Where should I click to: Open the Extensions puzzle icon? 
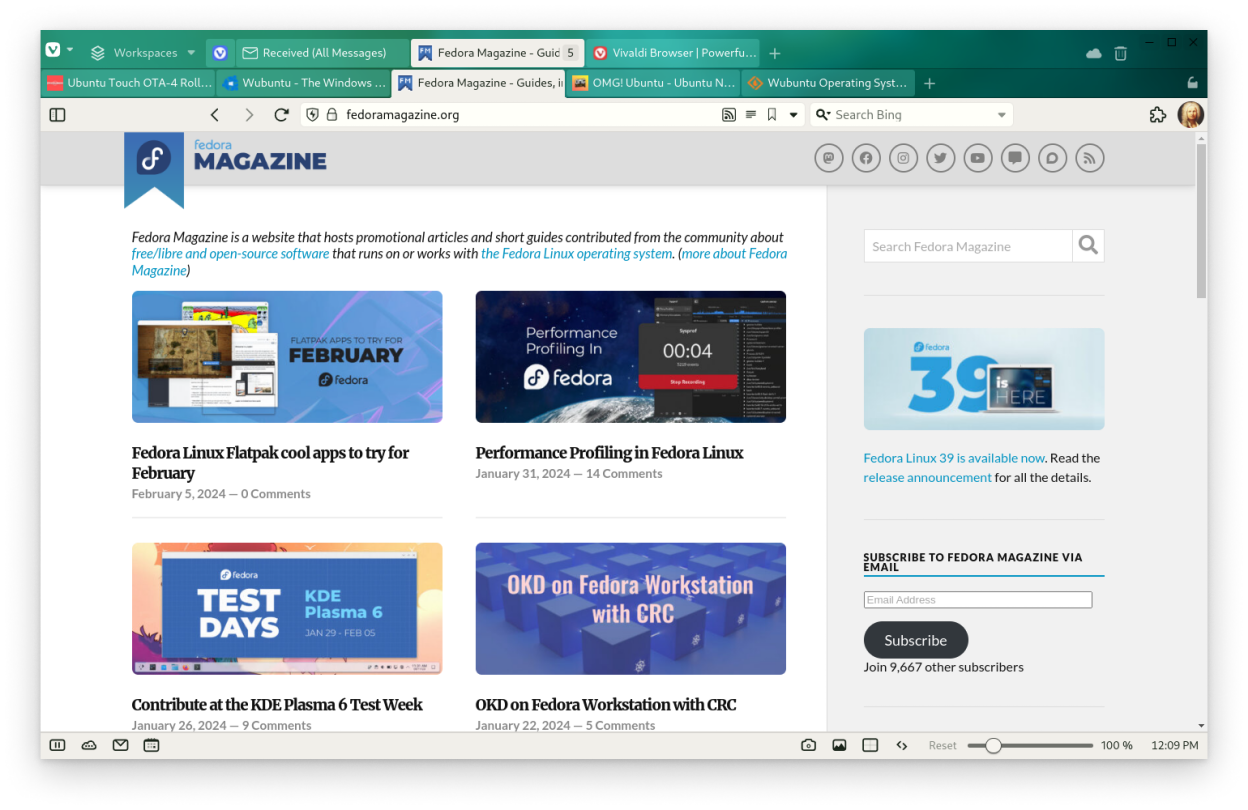[x=1158, y=115]
